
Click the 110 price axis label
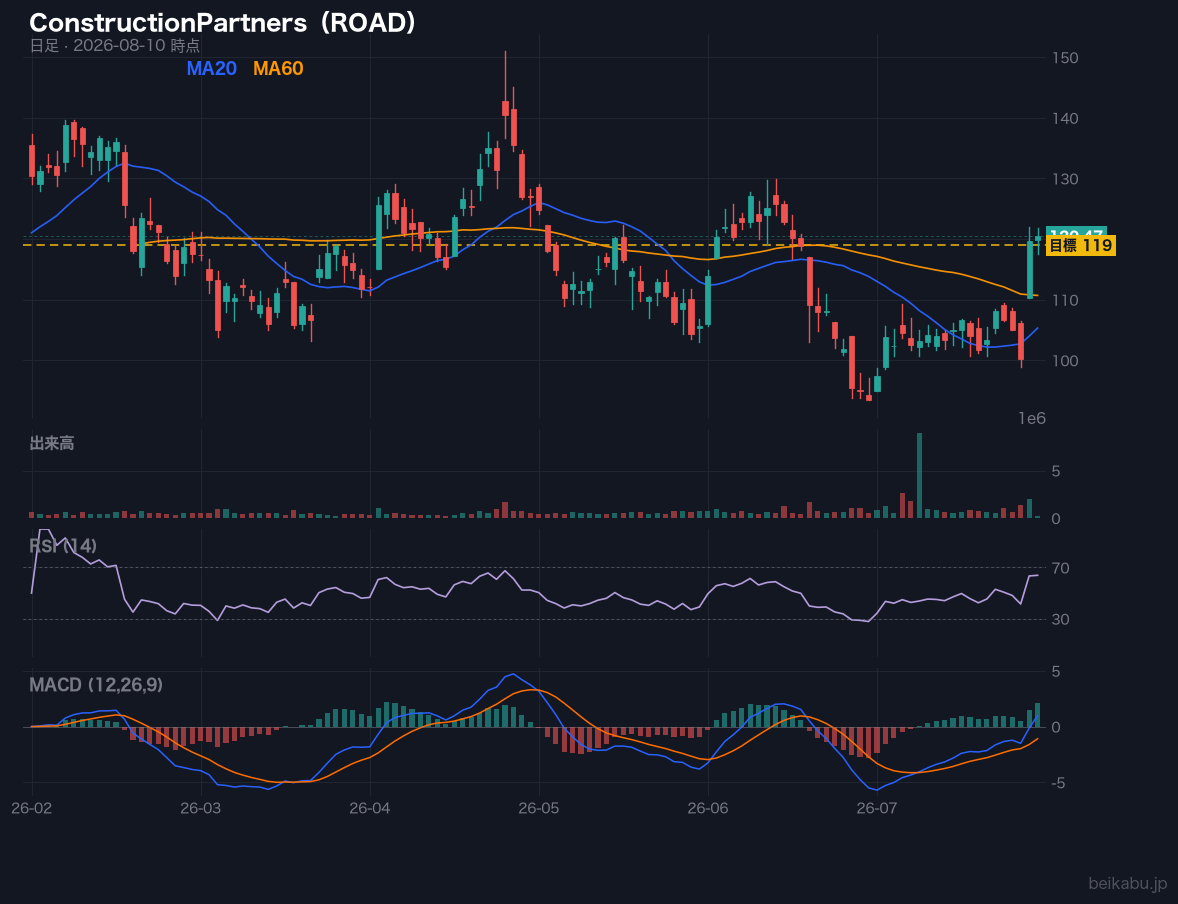(x=1065, y=301)
